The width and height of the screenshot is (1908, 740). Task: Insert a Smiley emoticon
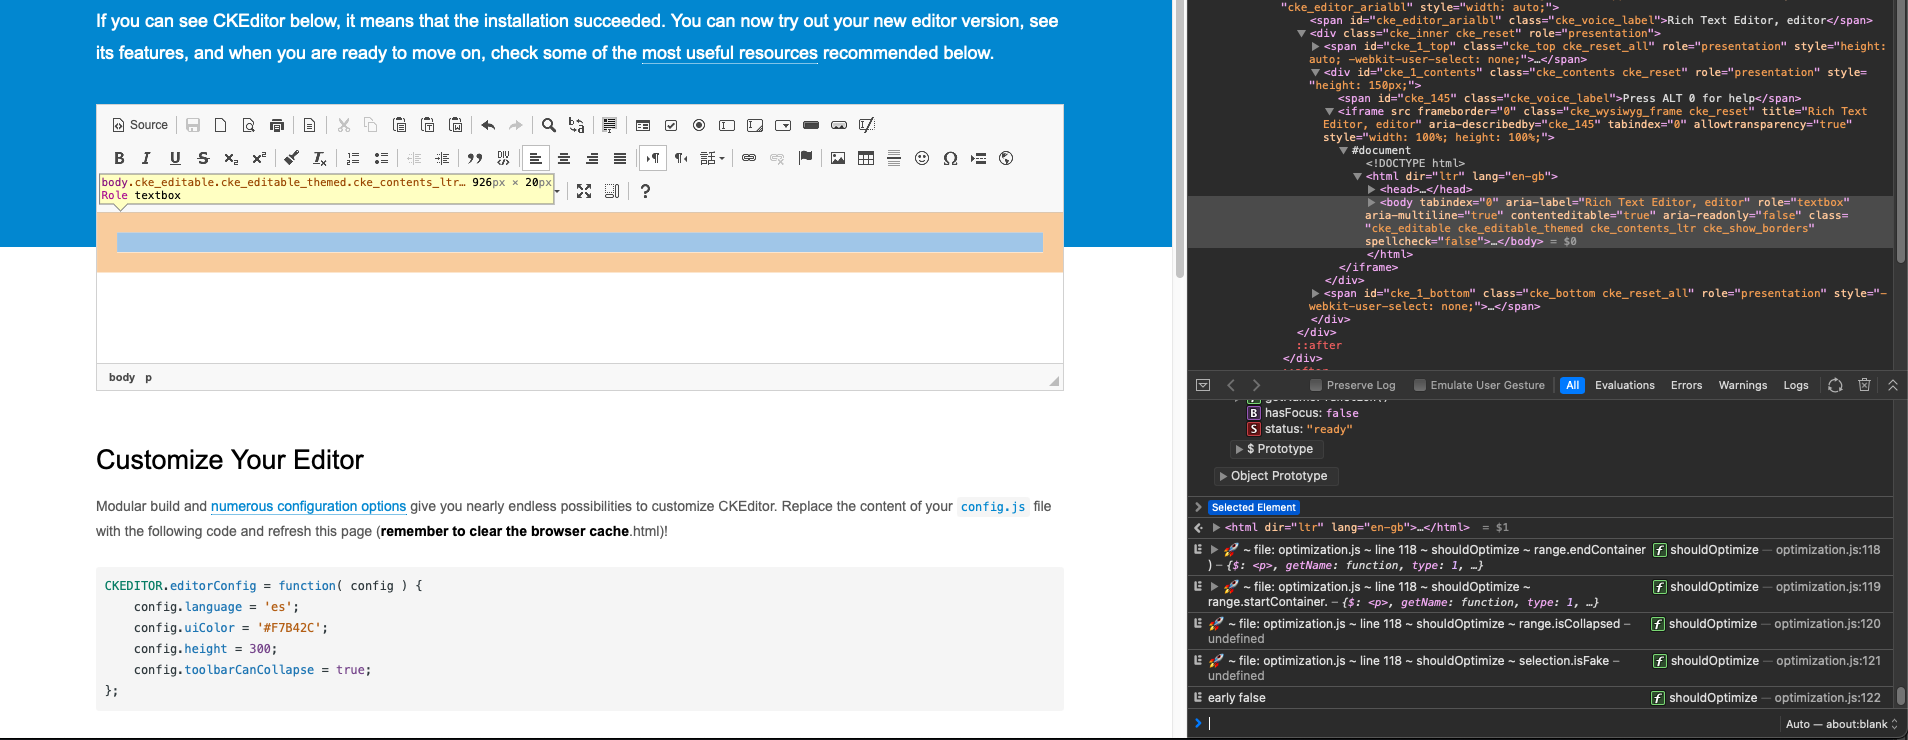click(x=922, y=158)
